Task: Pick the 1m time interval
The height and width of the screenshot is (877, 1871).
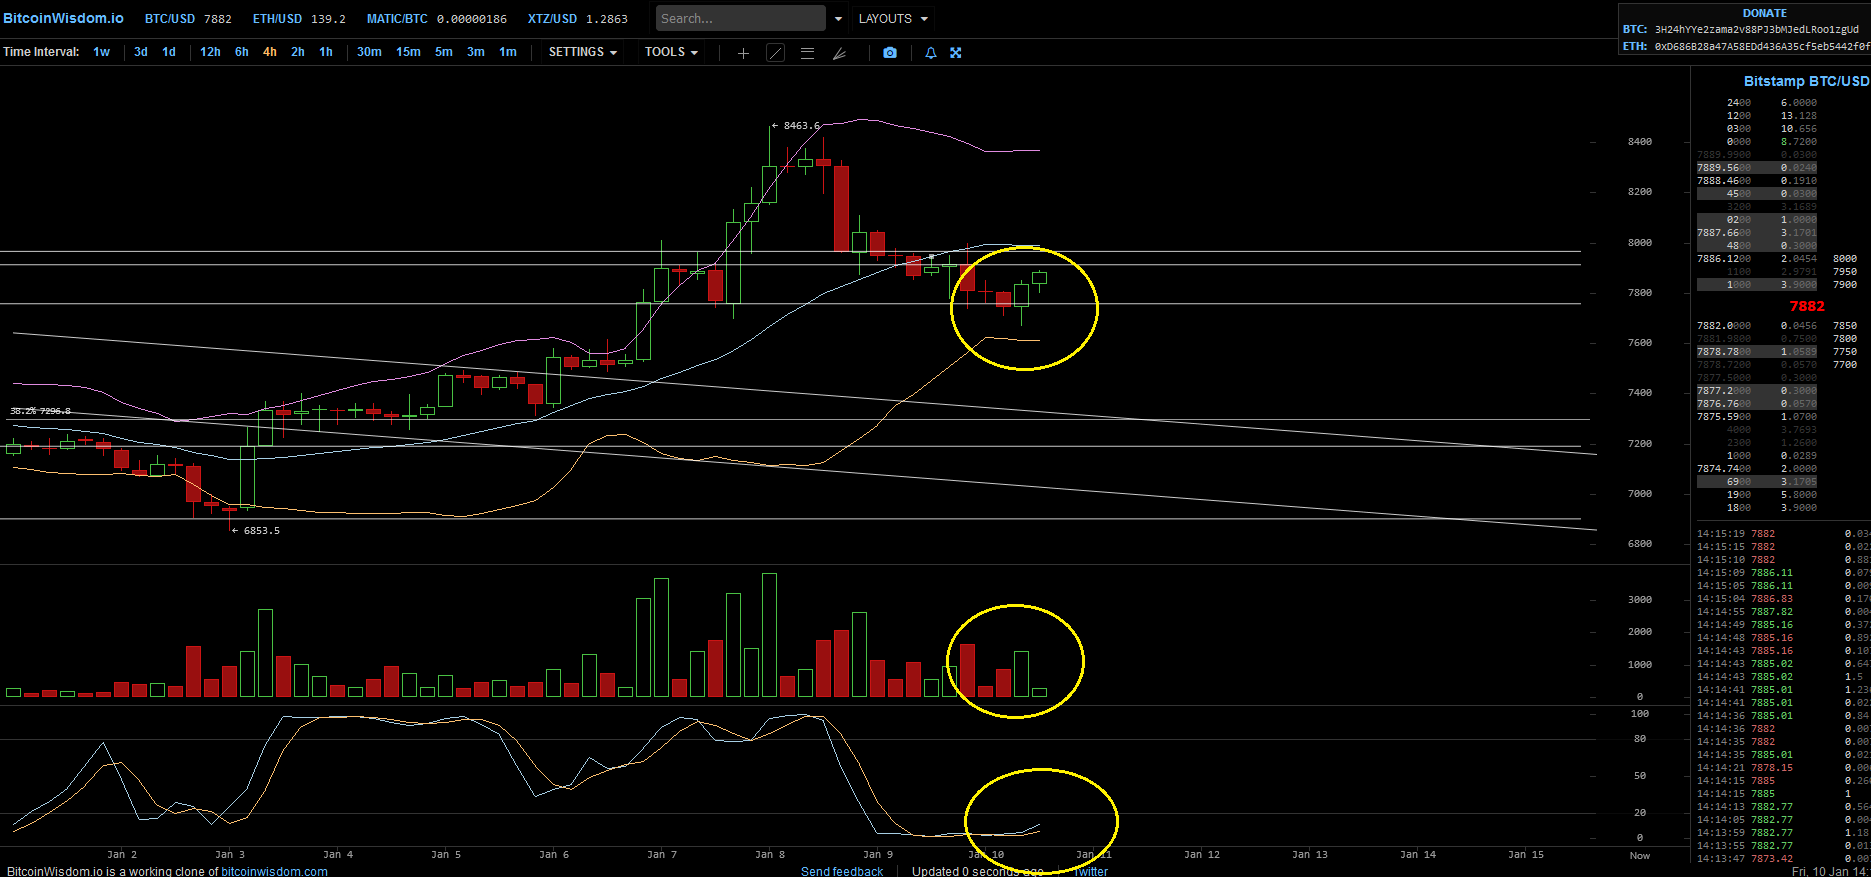Action: (x=508, y=52)
